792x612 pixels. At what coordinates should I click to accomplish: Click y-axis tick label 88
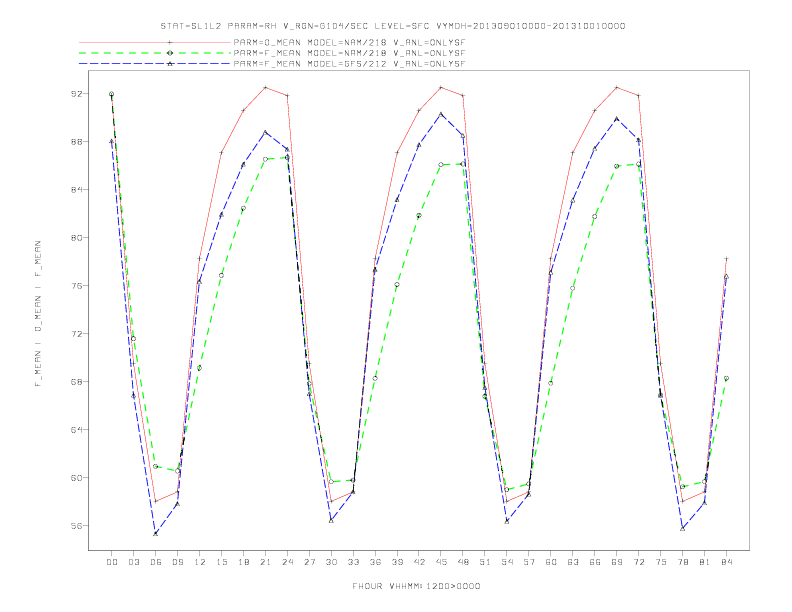tap(76, 142)
